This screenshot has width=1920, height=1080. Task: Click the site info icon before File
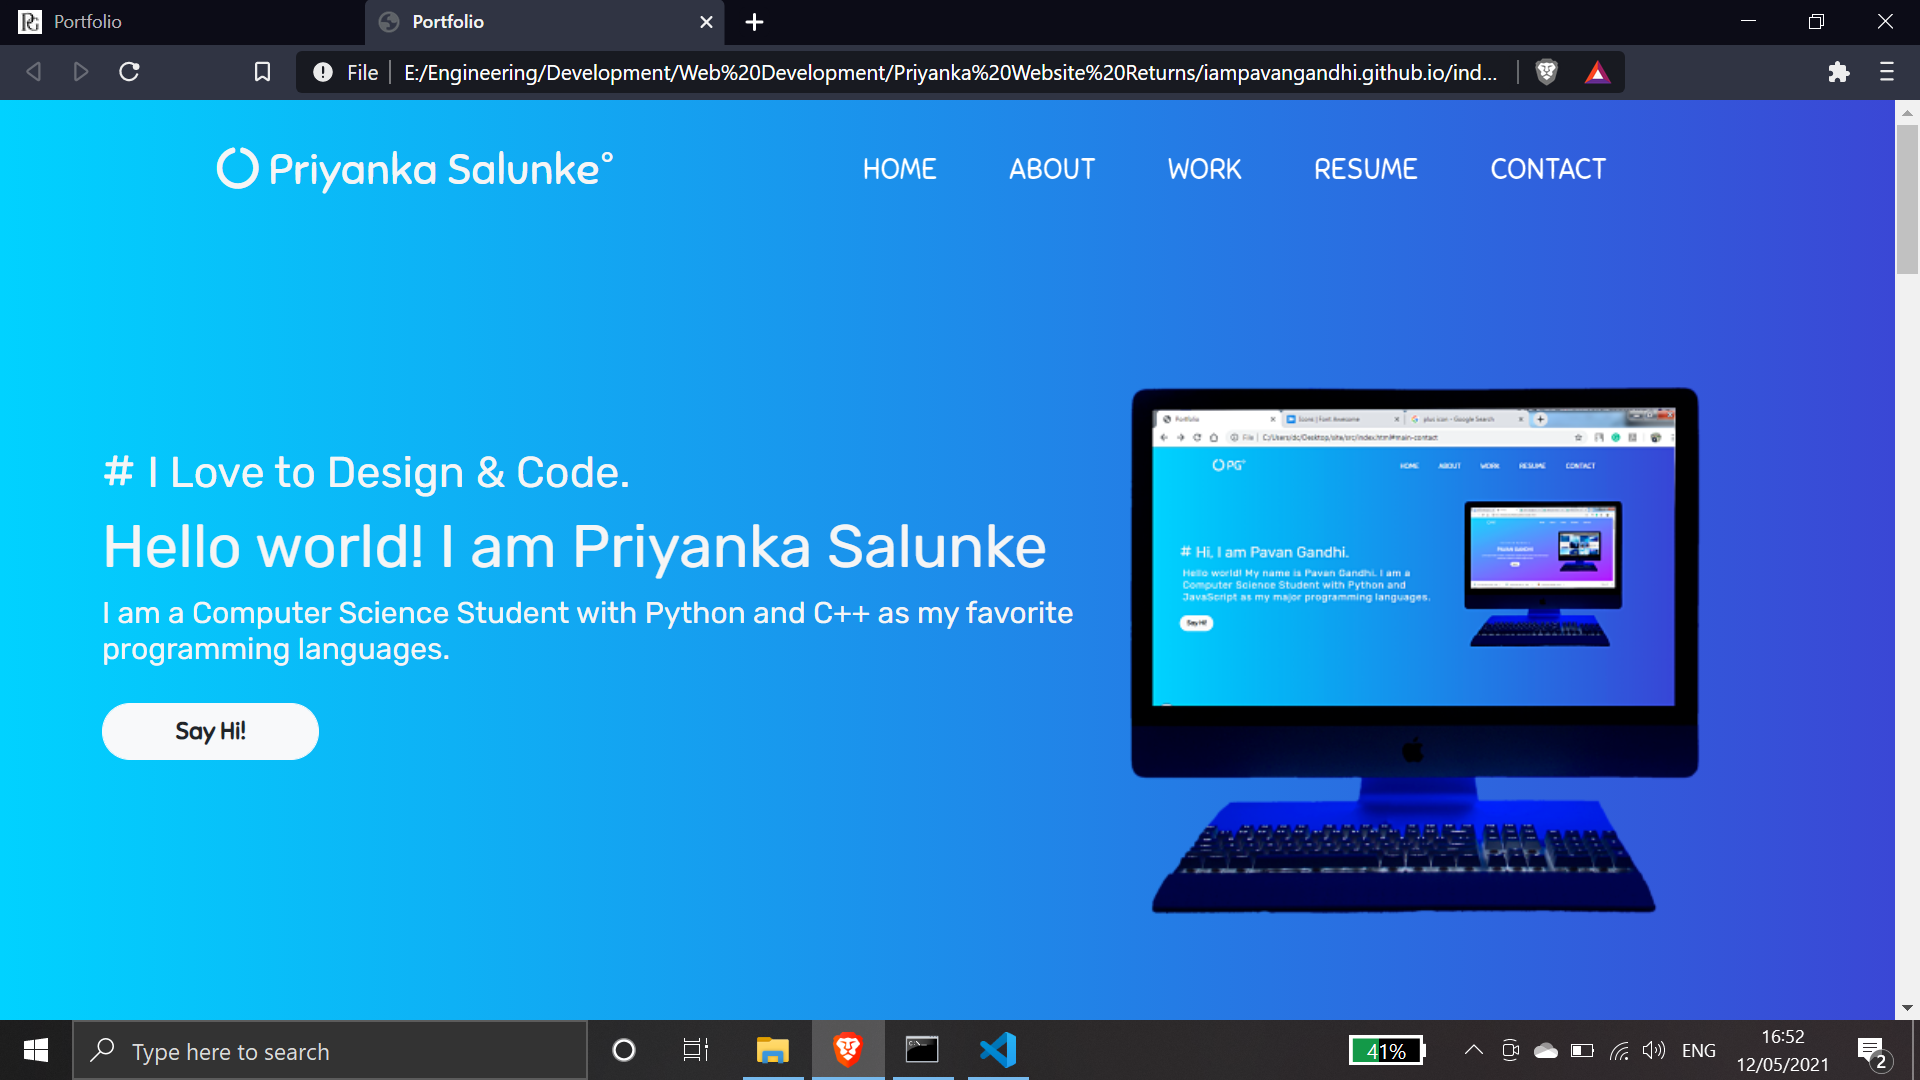[322, 72]
